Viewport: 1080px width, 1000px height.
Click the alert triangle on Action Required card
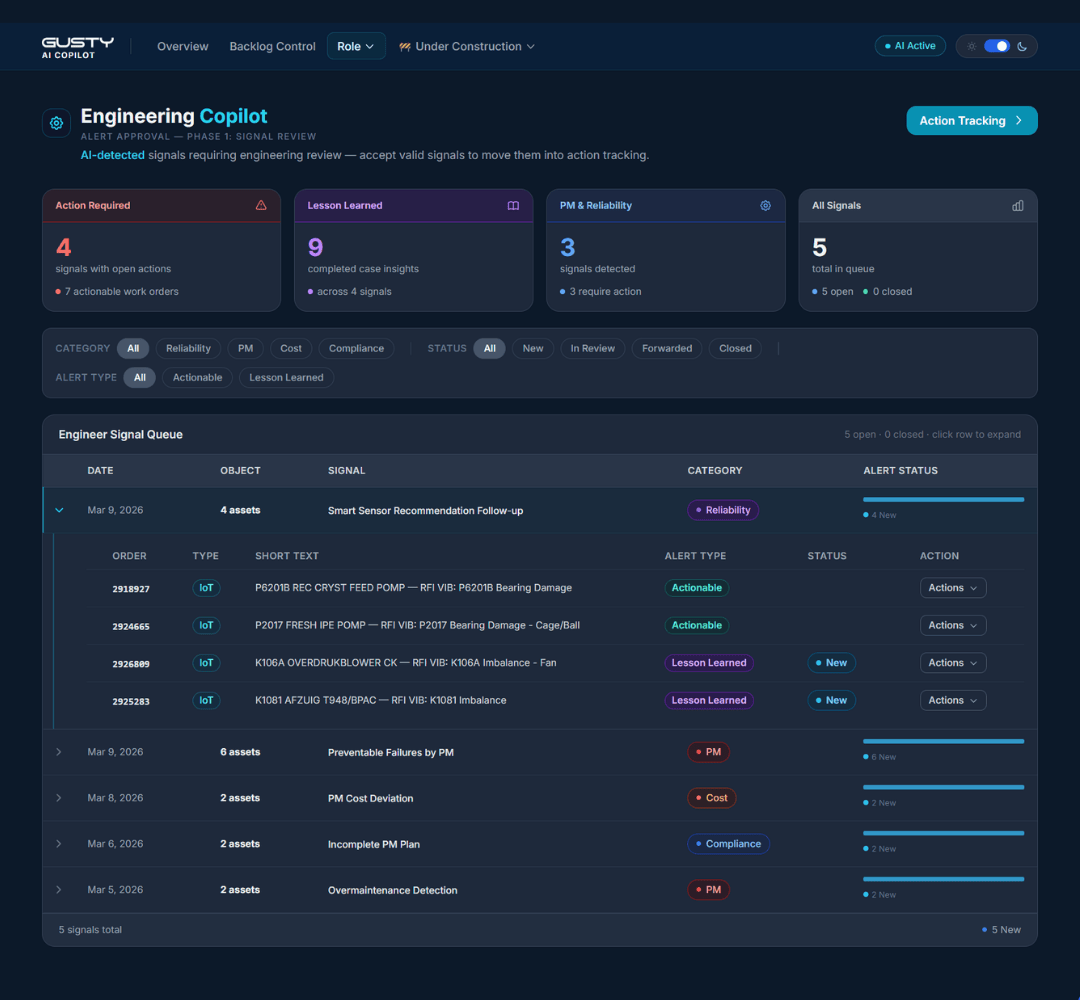(262, 204)
